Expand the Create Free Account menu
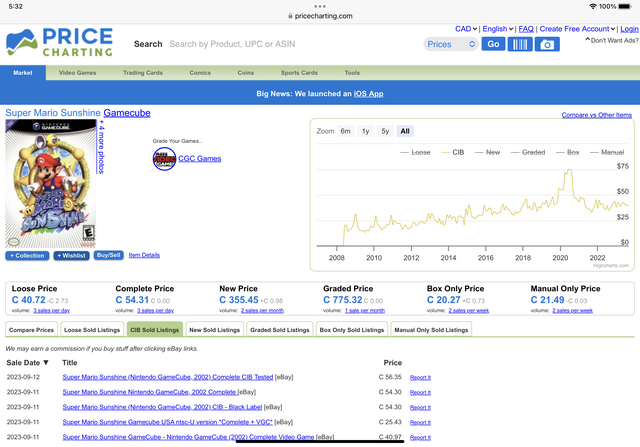 pyautogui.click(x=577, y=29)
